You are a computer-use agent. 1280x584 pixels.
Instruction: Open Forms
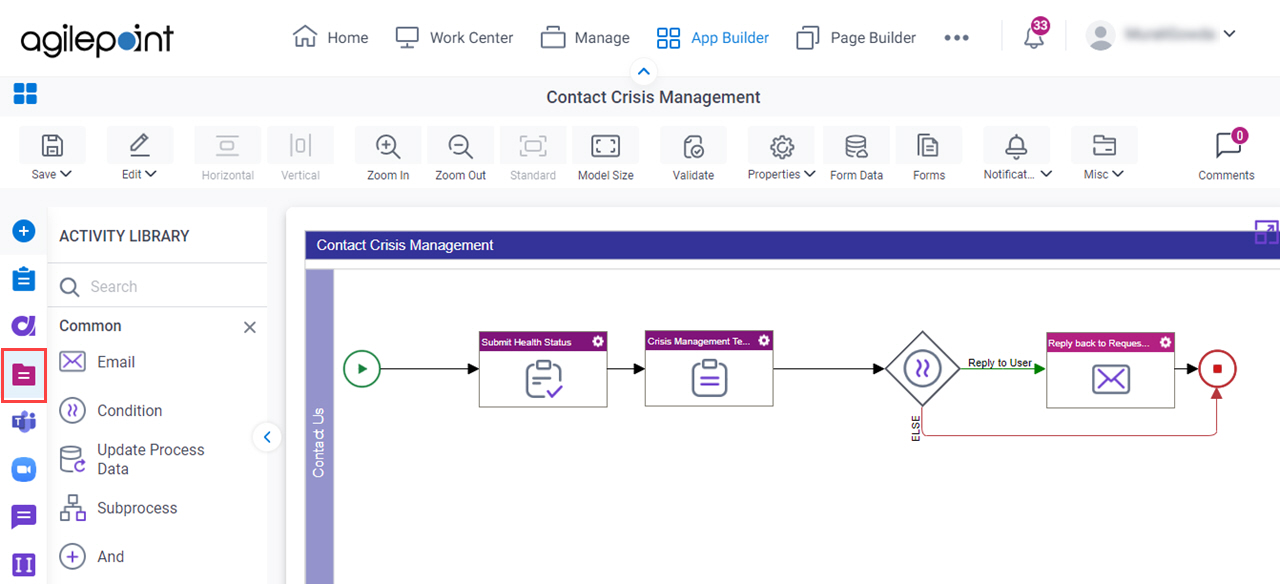point(928,156)
